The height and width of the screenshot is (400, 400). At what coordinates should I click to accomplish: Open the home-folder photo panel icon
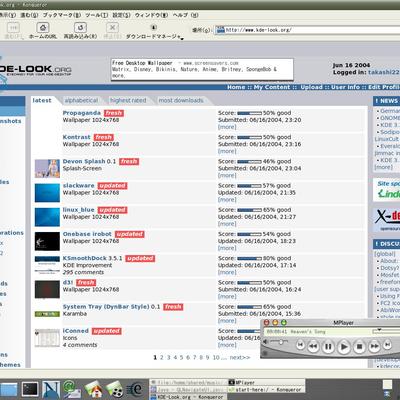click(93, 389)
